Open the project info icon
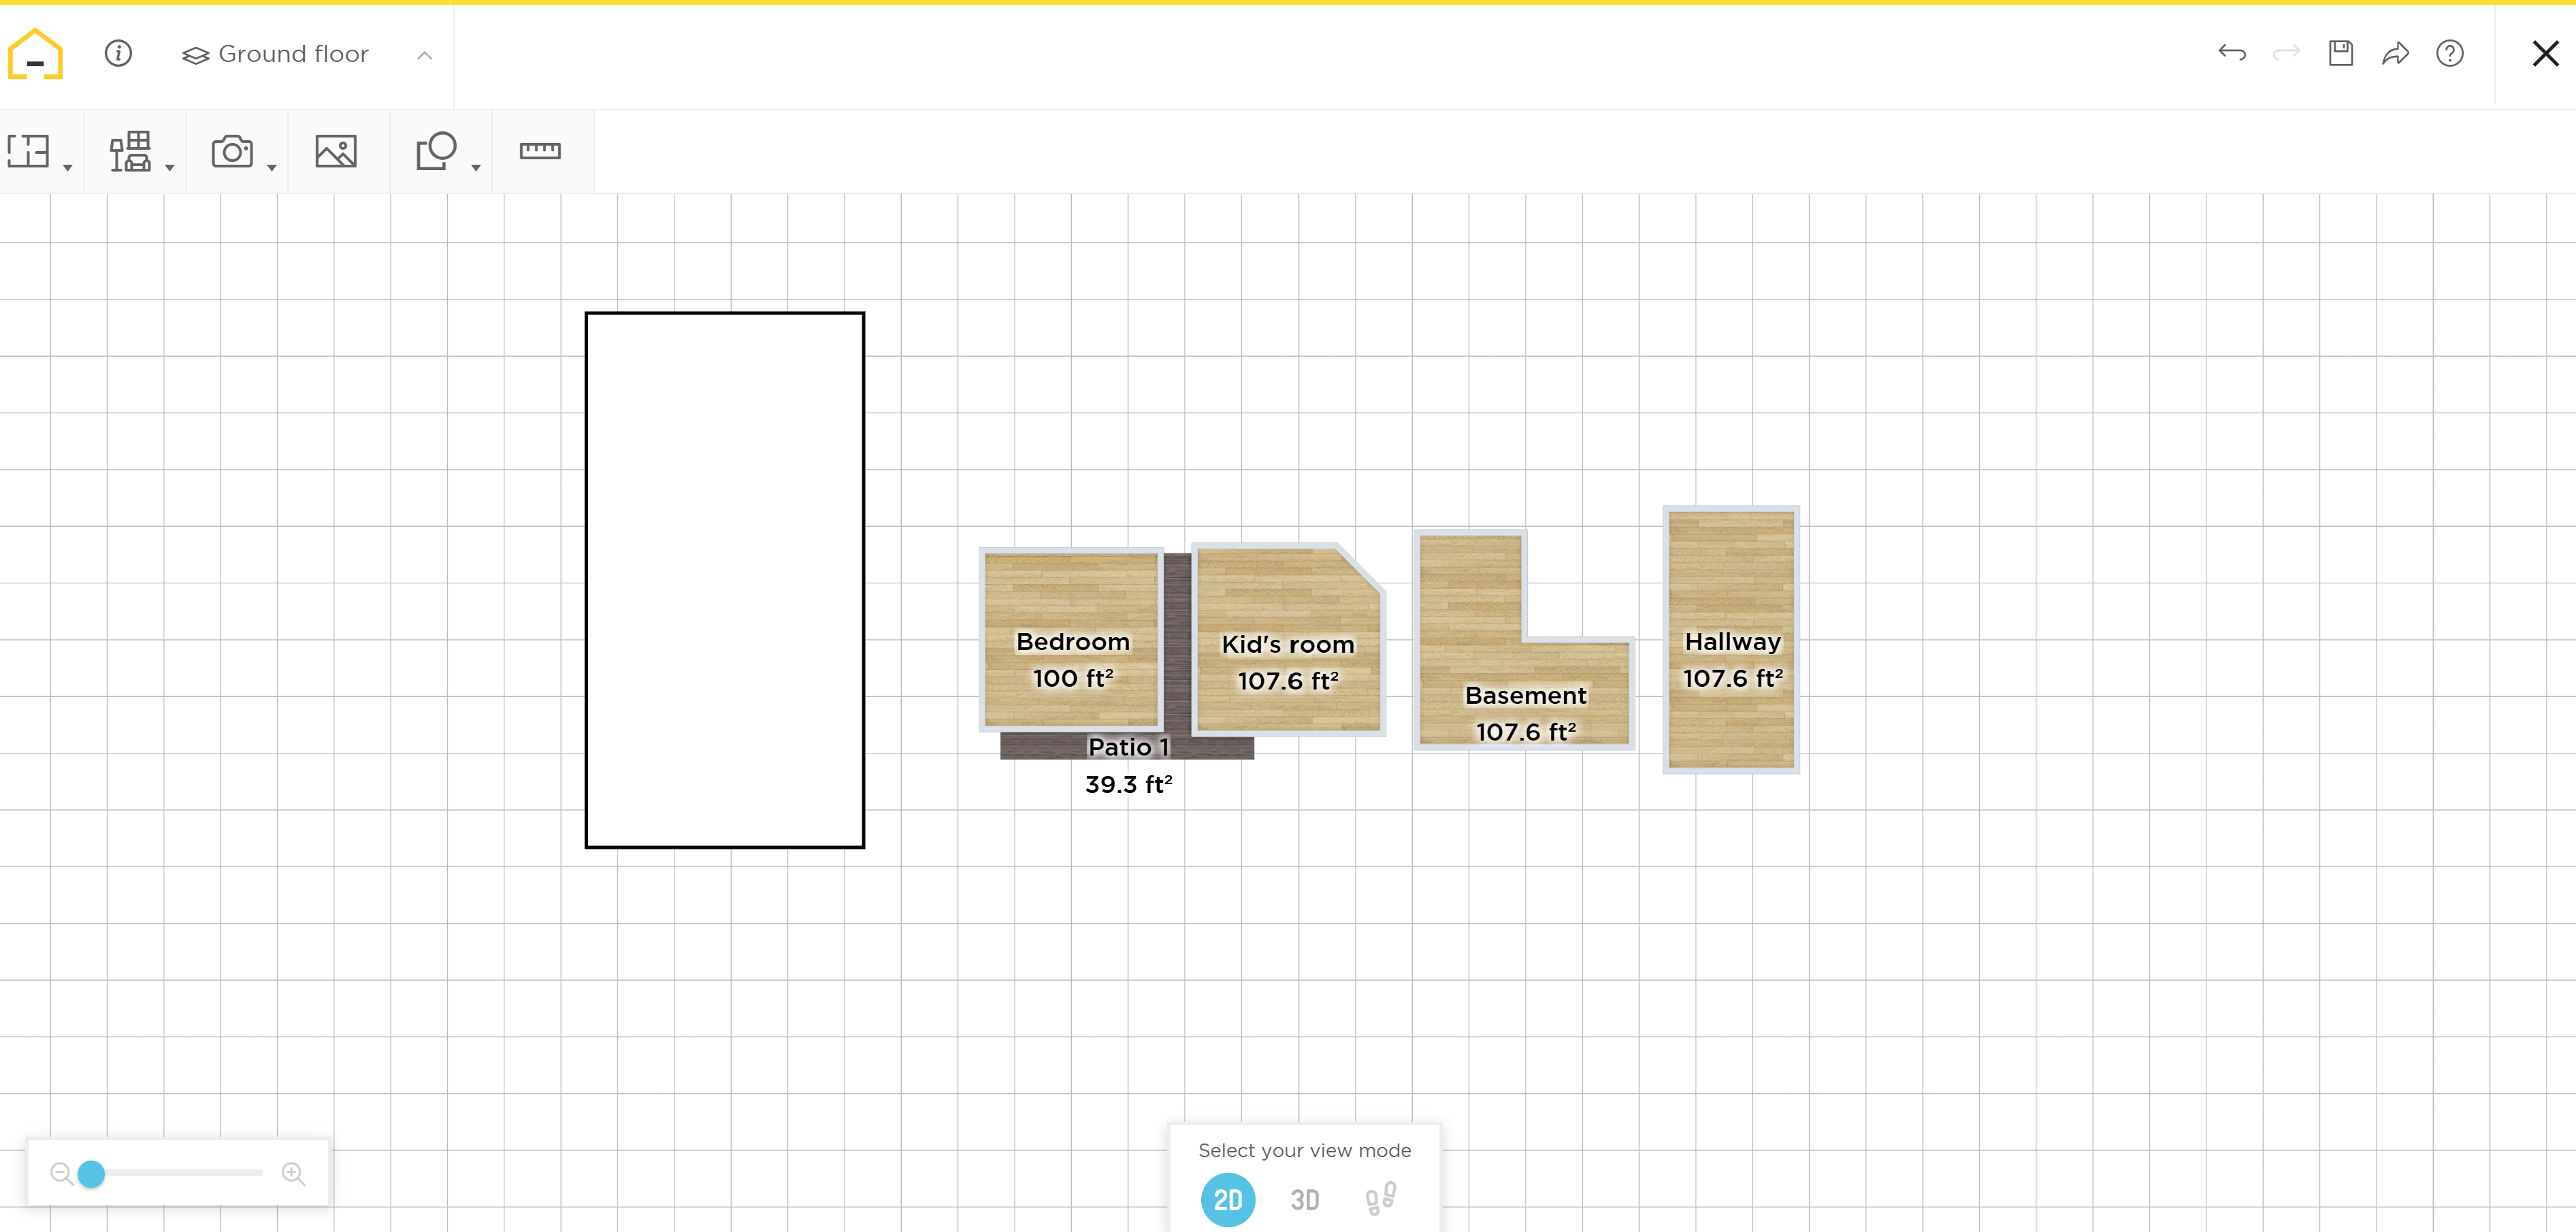2576x1232 pixels. click(118, 53)
